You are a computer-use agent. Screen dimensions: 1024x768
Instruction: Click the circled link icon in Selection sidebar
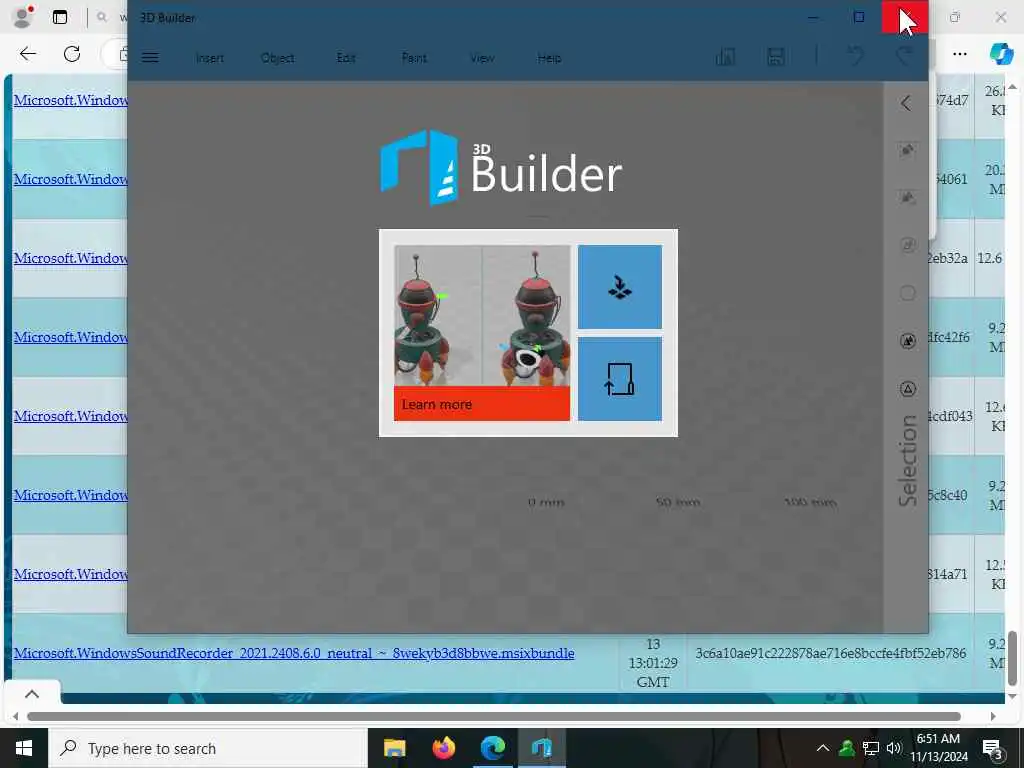[x=908, y=245]
